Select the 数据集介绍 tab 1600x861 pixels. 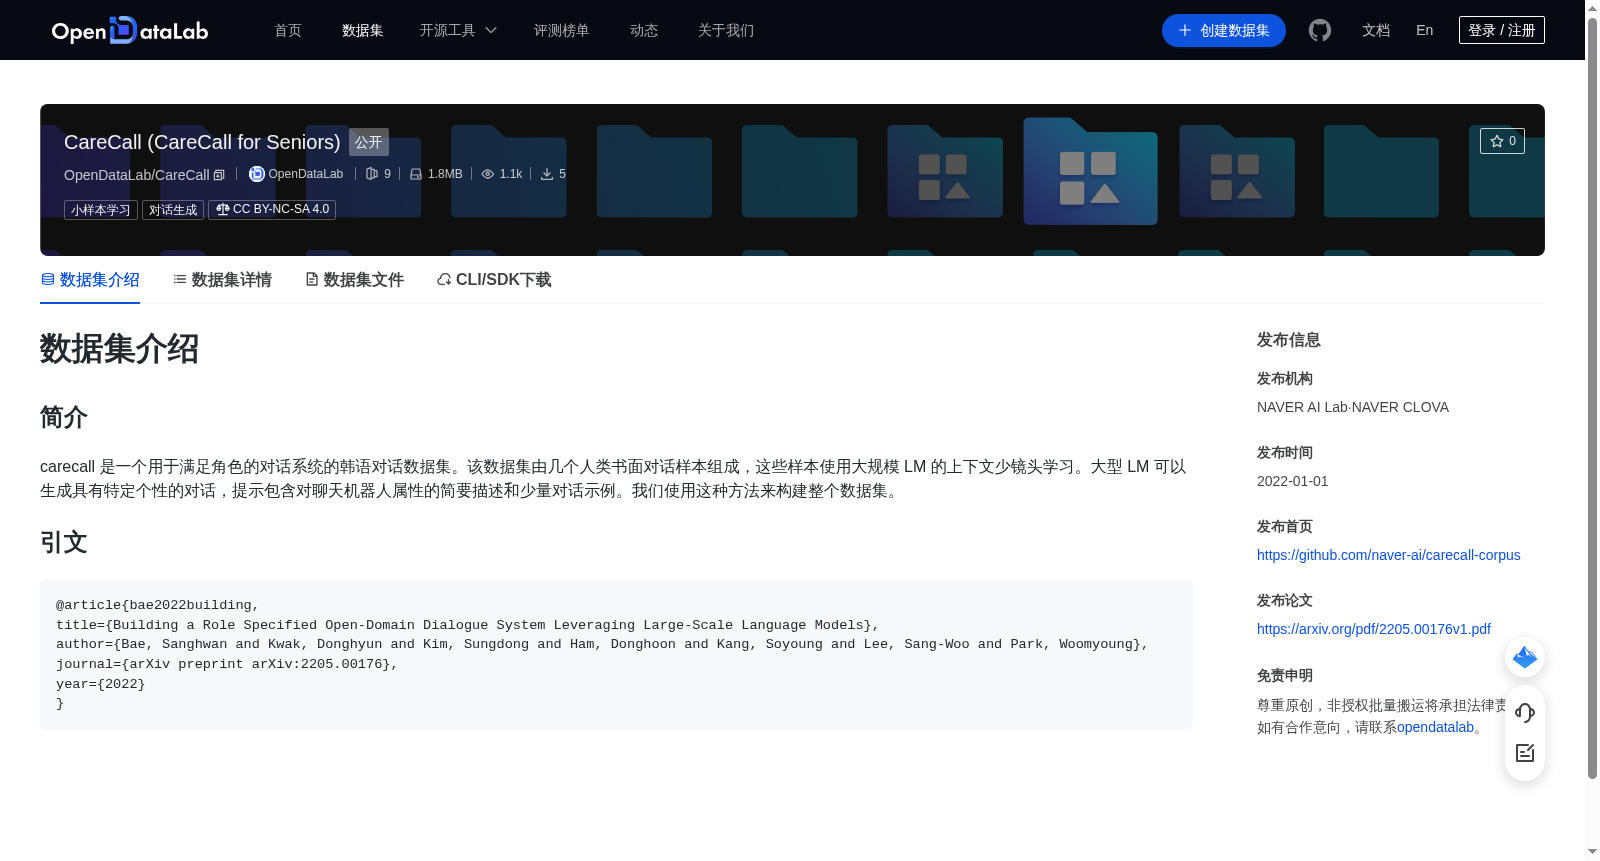(90, 280)
